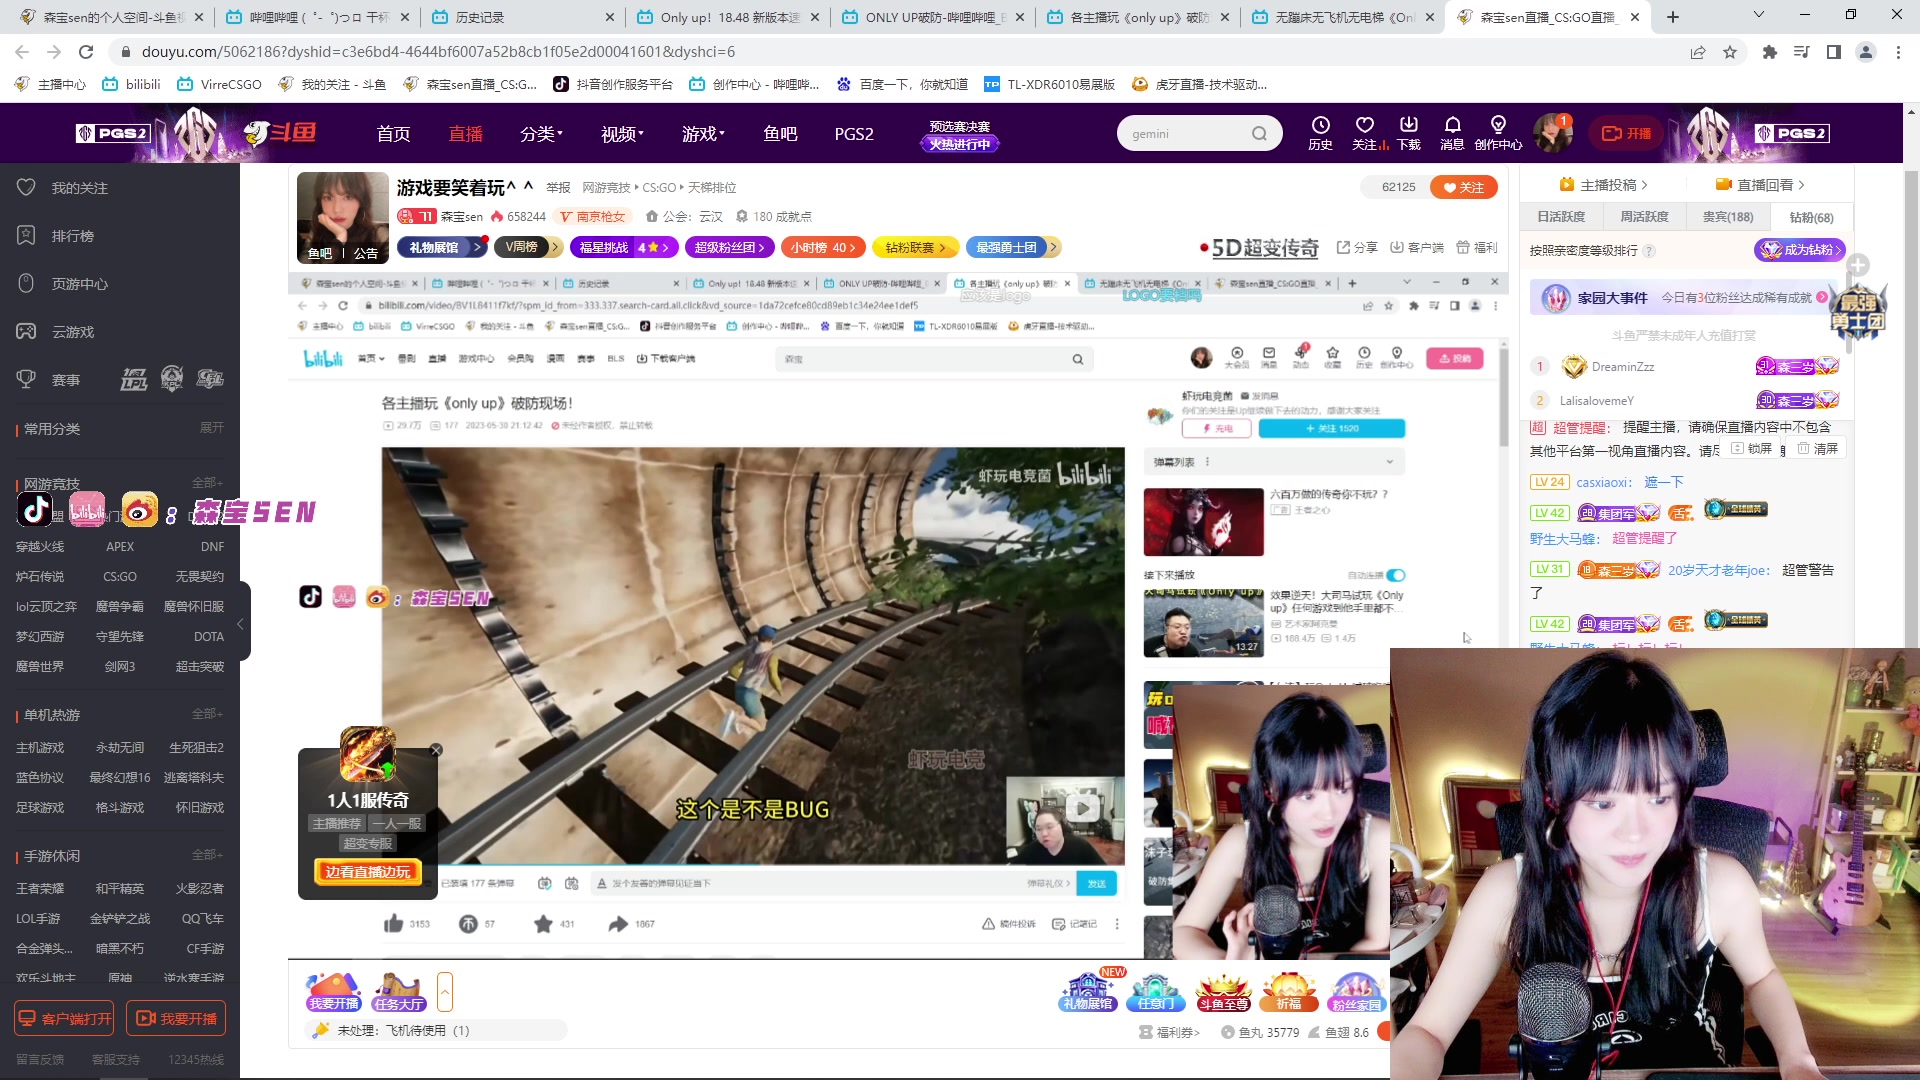Viewport: 1920px width, 1080px height.
Task: Click the streamer avatar thumbnail
Action: [x=342, y=217]
